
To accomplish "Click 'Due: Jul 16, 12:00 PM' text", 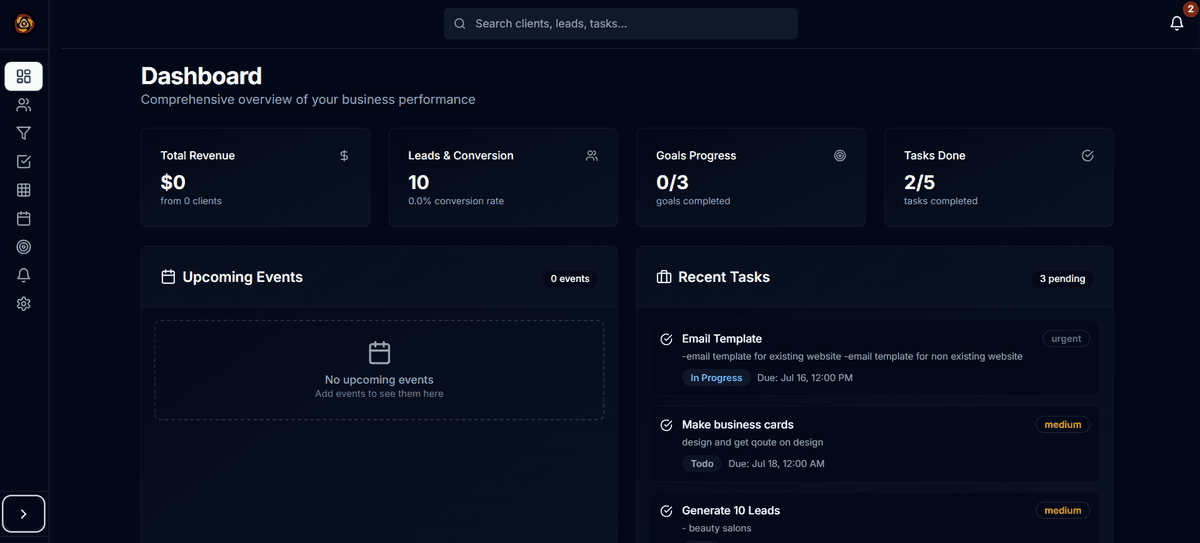I will [805, 378].
